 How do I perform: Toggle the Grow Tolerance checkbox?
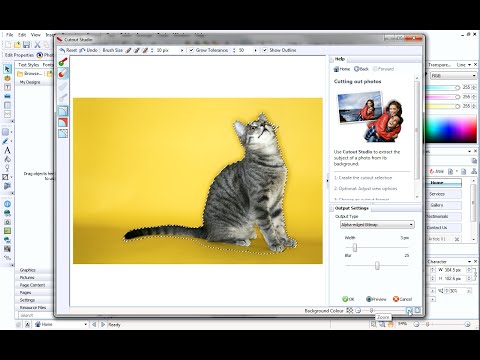191,50
